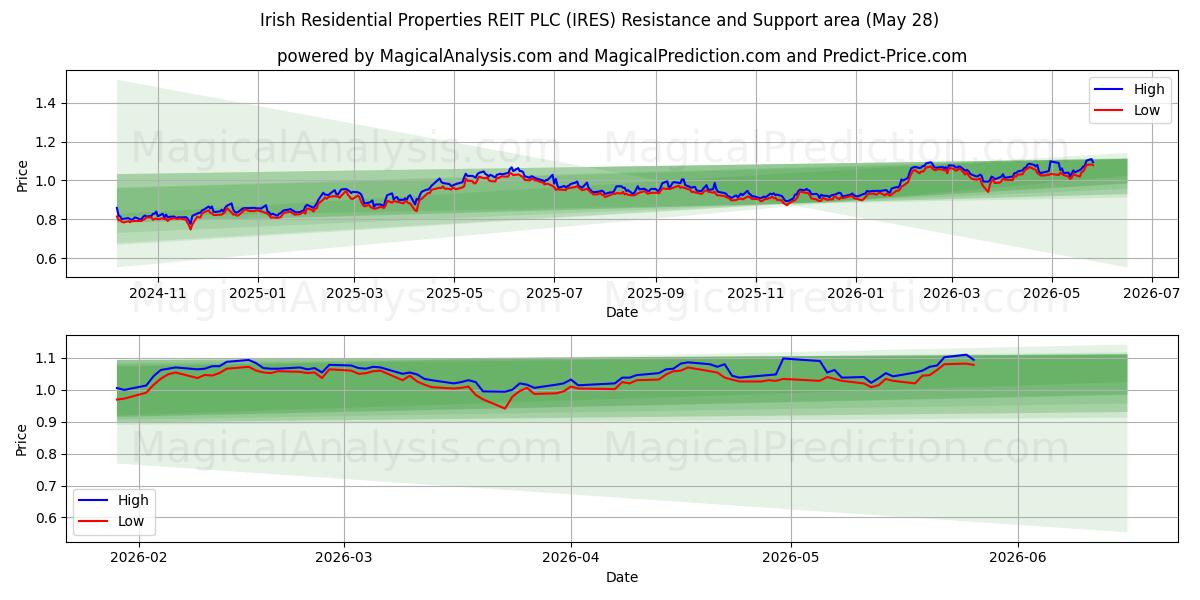Image resolution: width=1200 pixels, height=600 pixels.
Task: Click the '2026-05' tick label on top chart
Action: (x=1051, y=293)
